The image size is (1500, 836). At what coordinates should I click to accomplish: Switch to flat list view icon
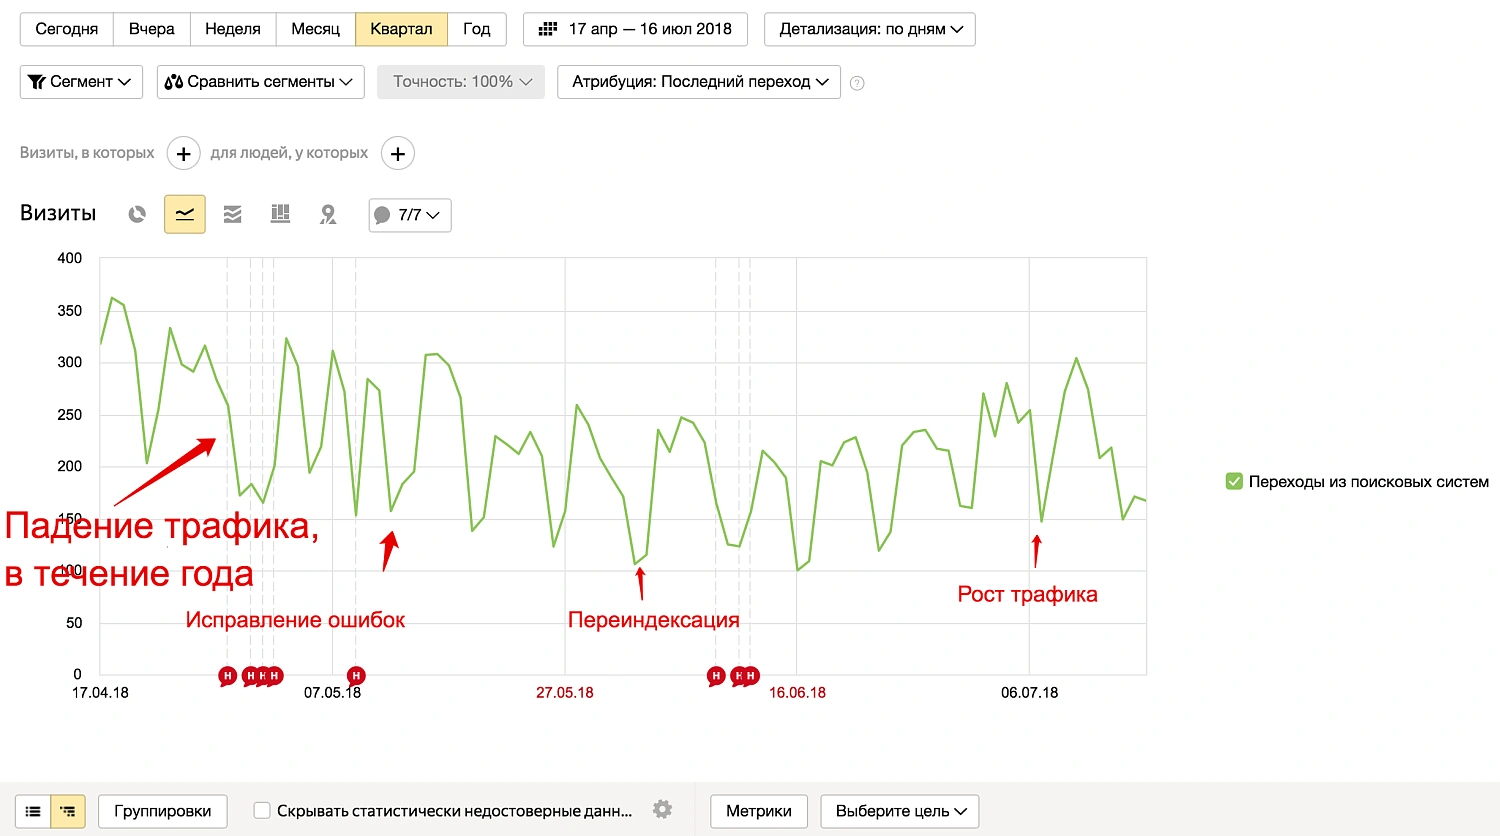tap(33, 811)
